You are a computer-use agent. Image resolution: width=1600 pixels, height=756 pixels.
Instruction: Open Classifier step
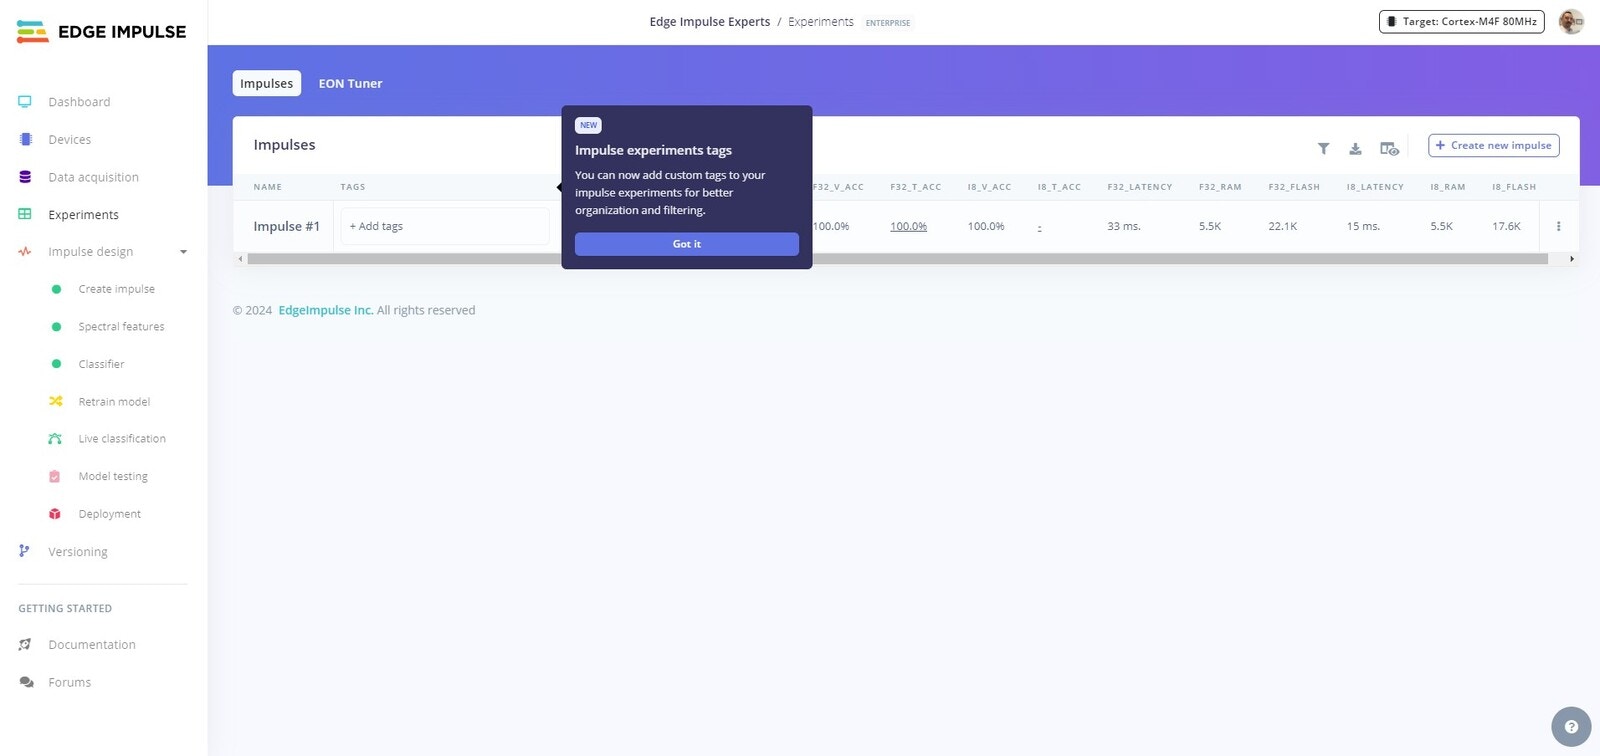[101, 364]
